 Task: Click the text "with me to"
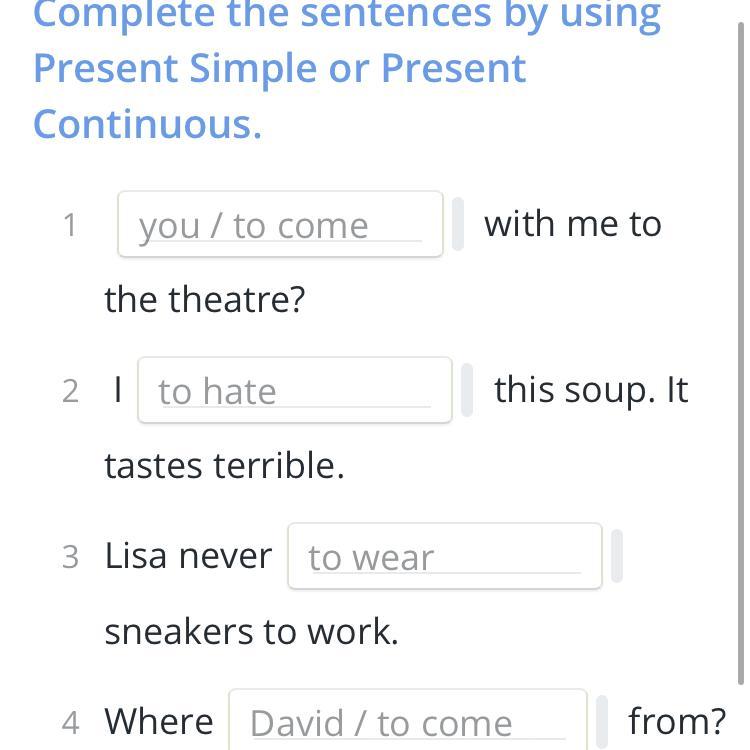tap(572, 224)
